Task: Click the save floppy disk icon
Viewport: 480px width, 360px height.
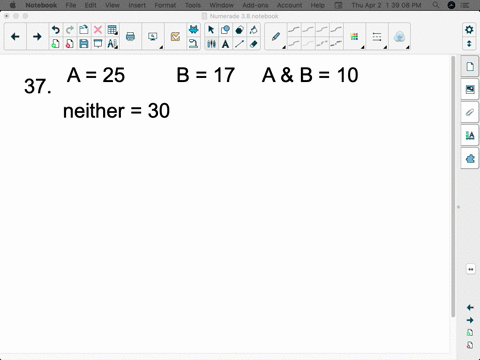Action: (84, 44)
